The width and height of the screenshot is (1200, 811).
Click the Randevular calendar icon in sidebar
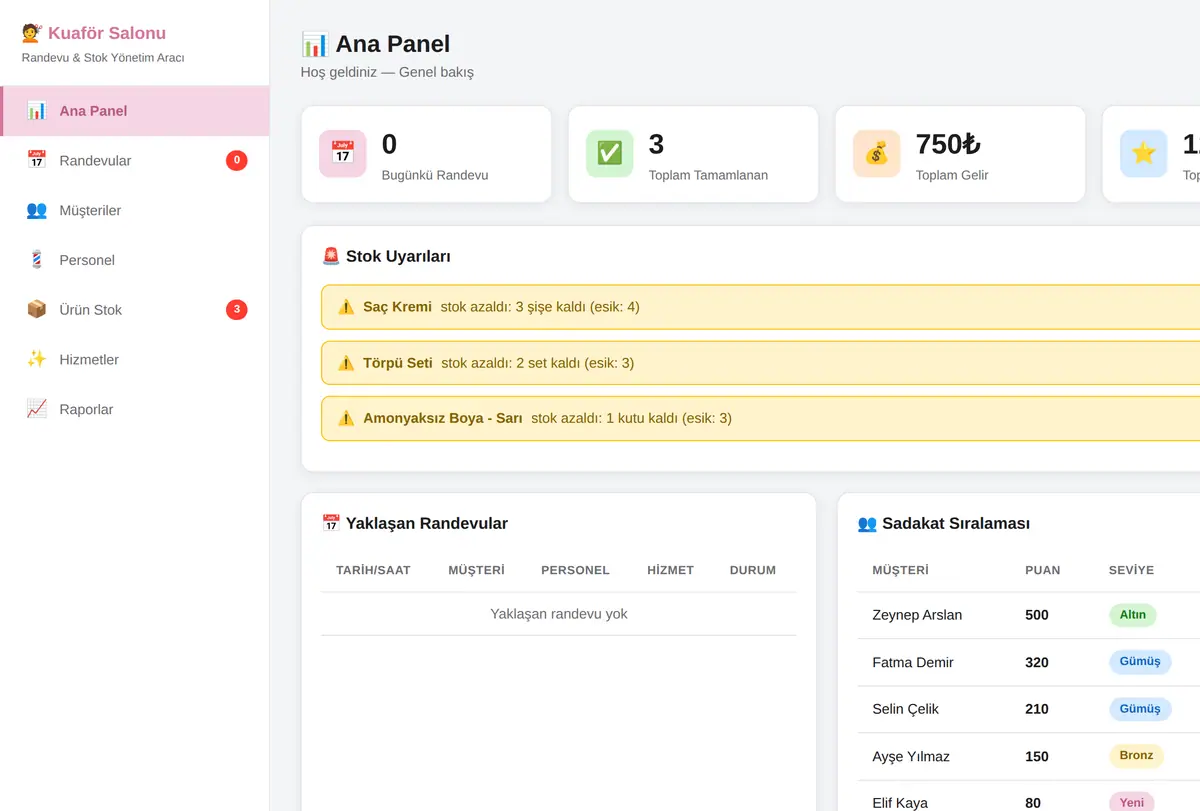(37, 160)
